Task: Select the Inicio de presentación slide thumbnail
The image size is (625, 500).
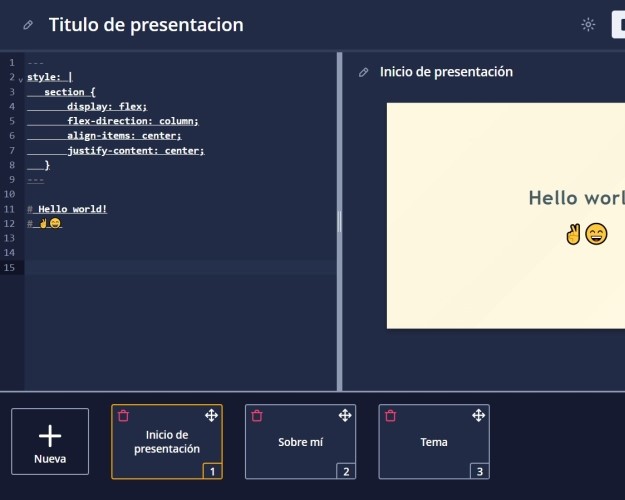Action: [x=166, y=442]
